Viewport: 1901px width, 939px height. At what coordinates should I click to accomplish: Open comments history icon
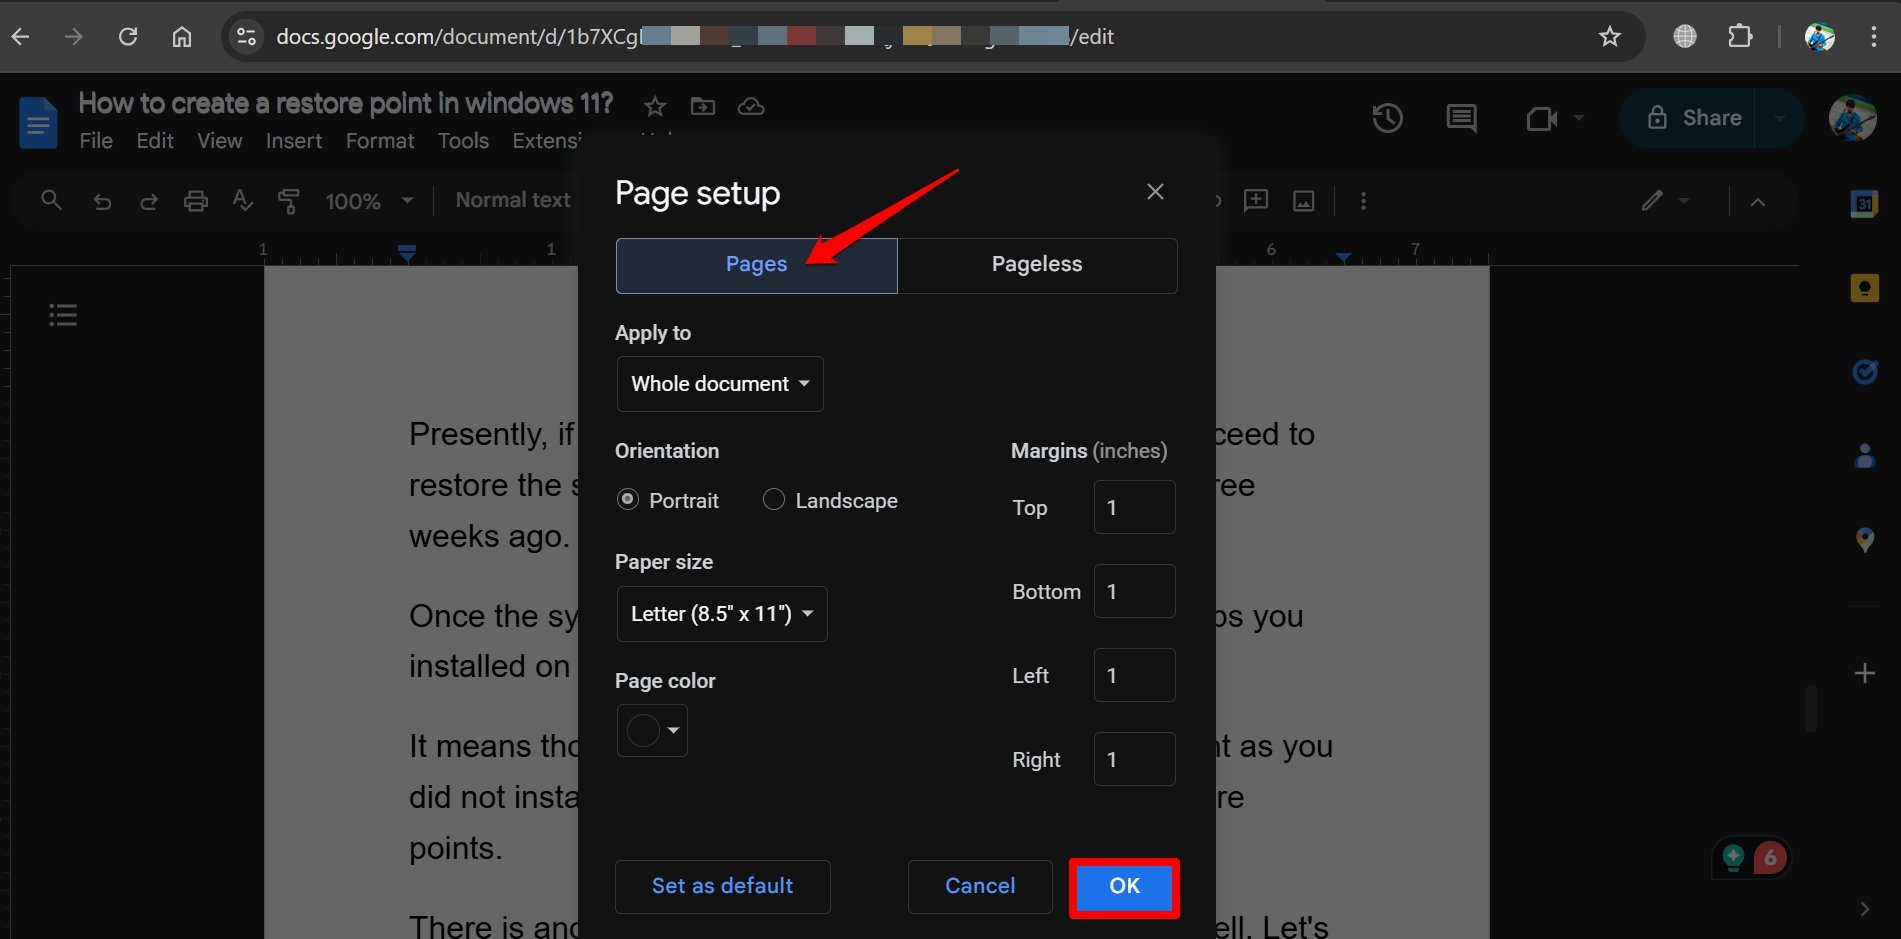1461,118
